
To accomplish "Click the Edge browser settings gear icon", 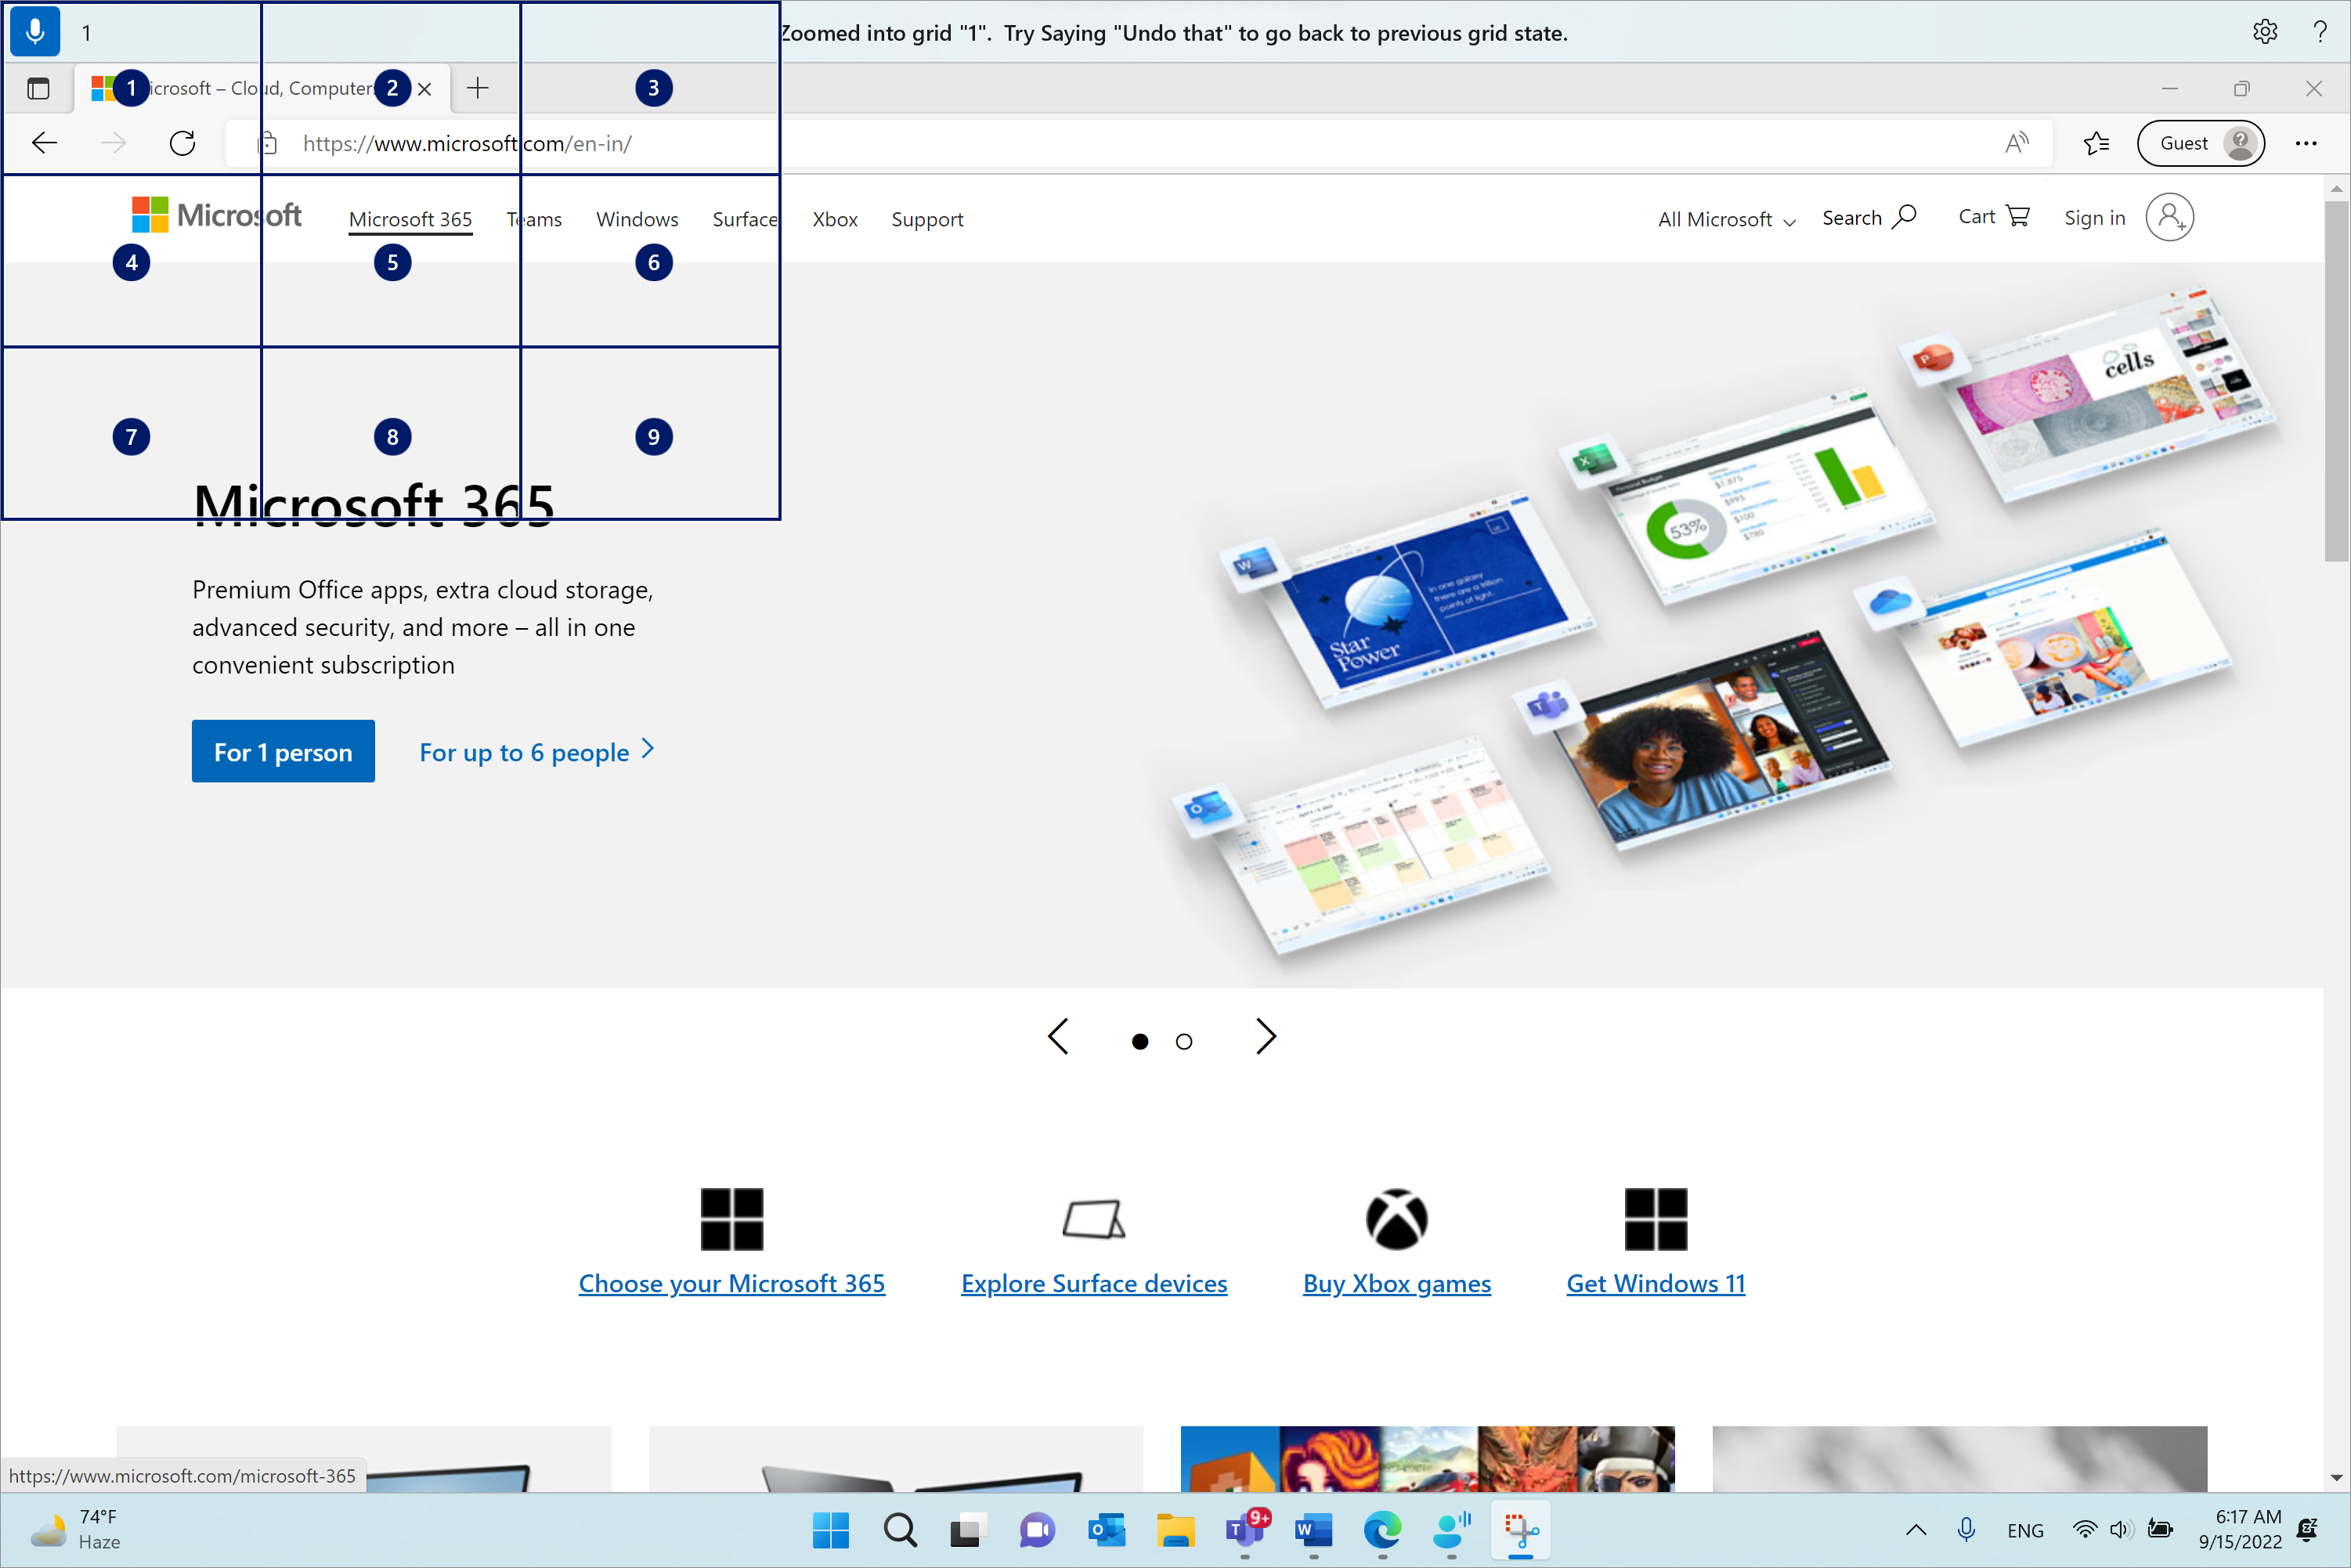I will point(2266,30).
